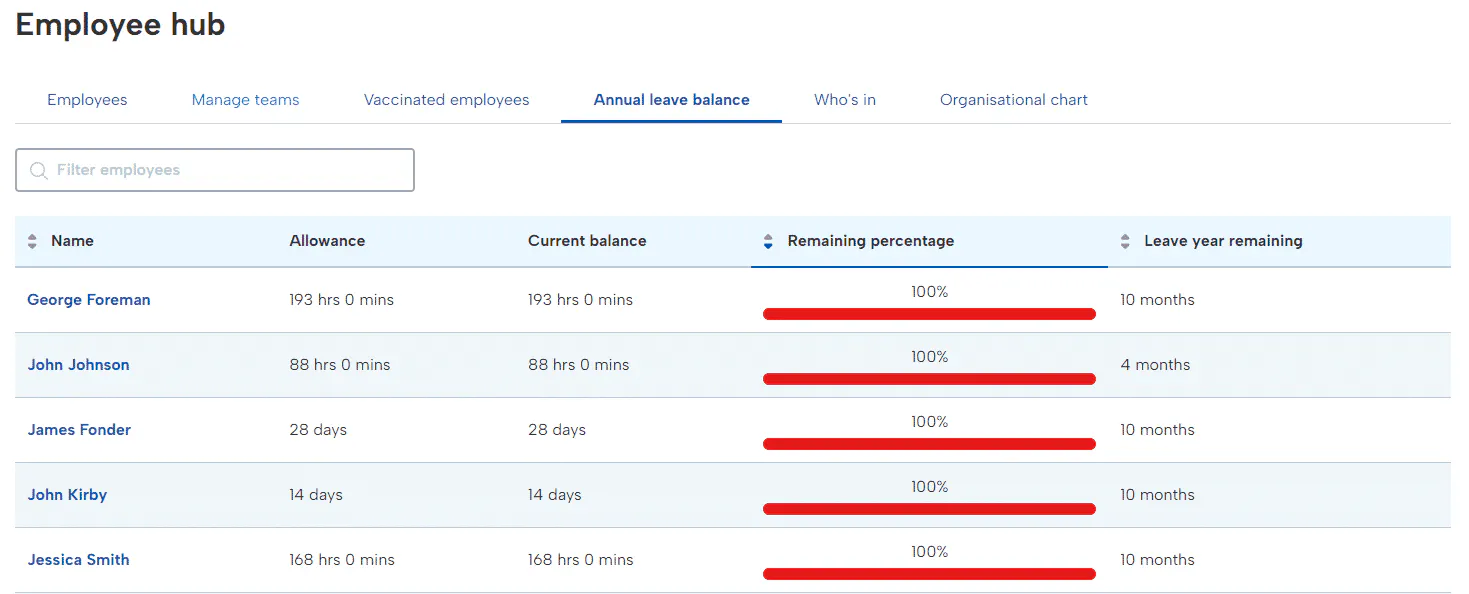
Task: Open John Johnson's profile link
Action: [x=79, y=365]
